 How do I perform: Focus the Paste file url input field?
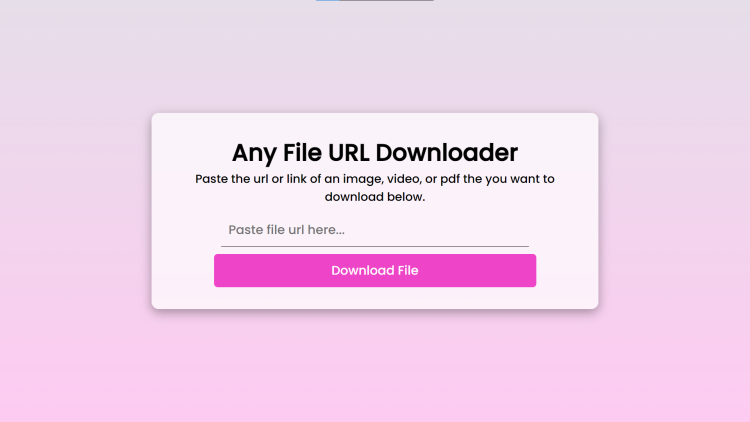point(375,230)
